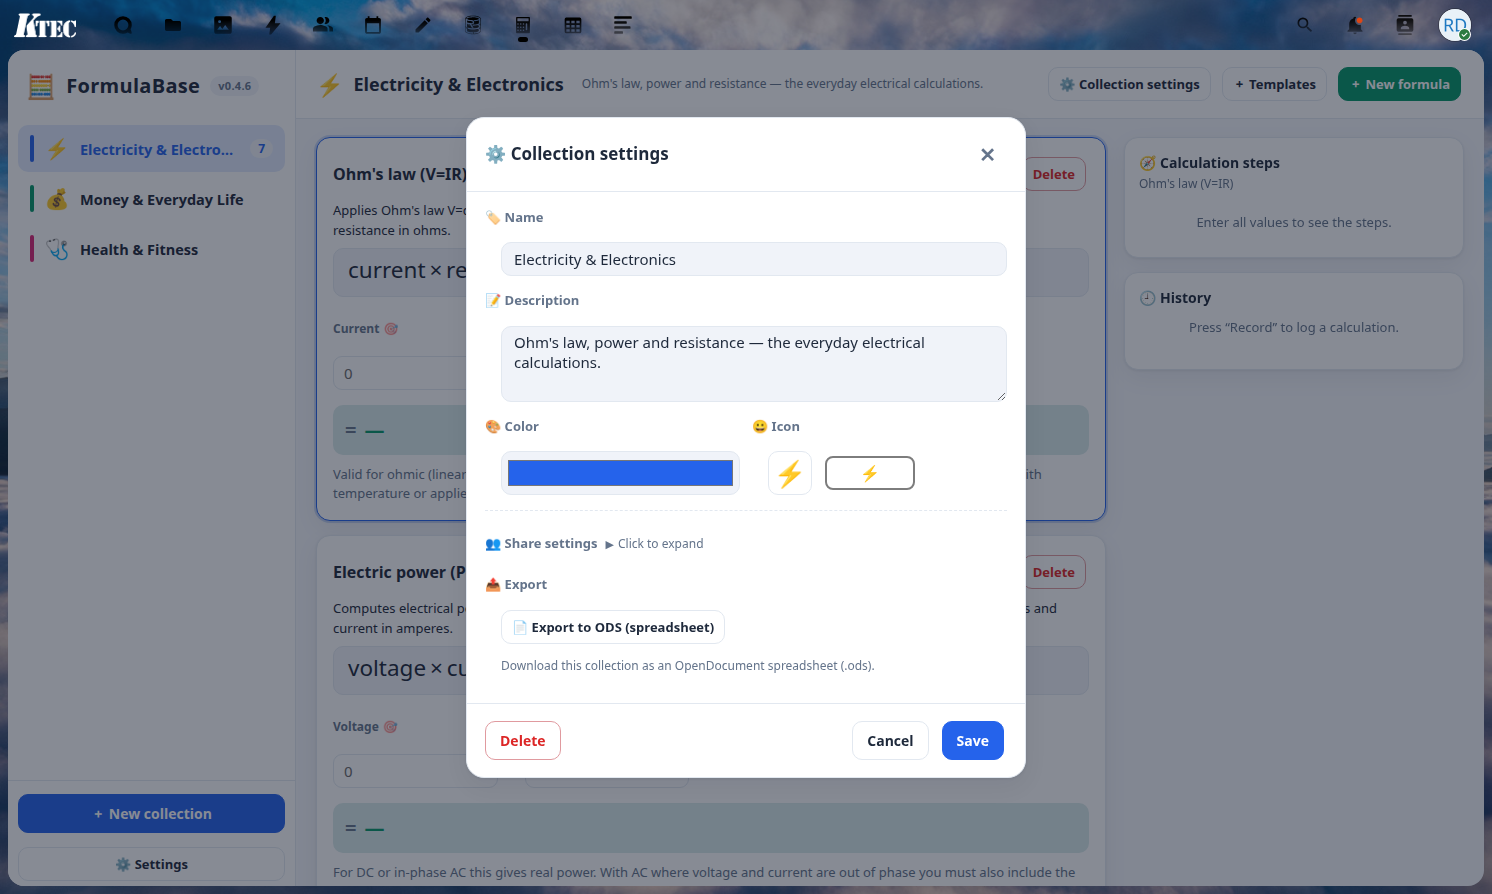The height and width of the screenshot is (894, 1492).
Task: Click the clock History icon
Action: pyautogui.click(x=1148, y=298)
